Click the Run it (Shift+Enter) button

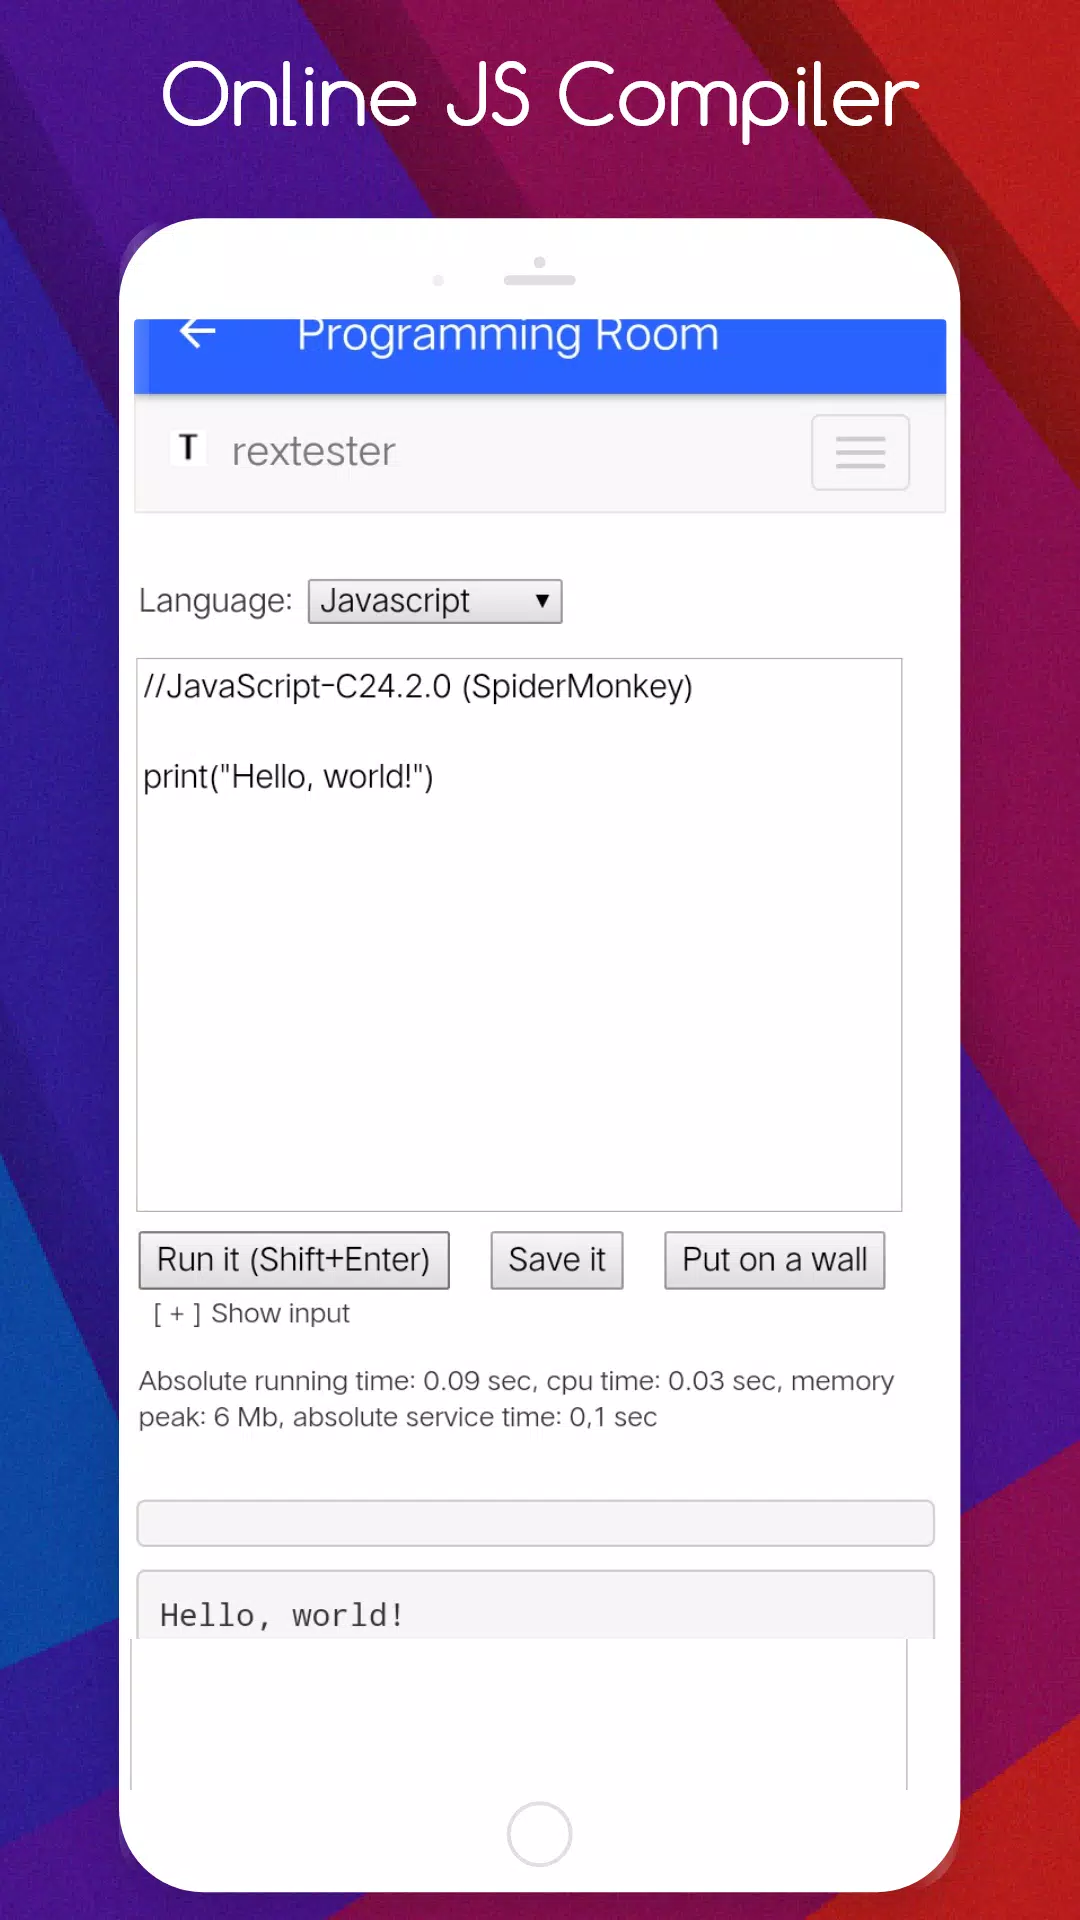(294, 1260)
